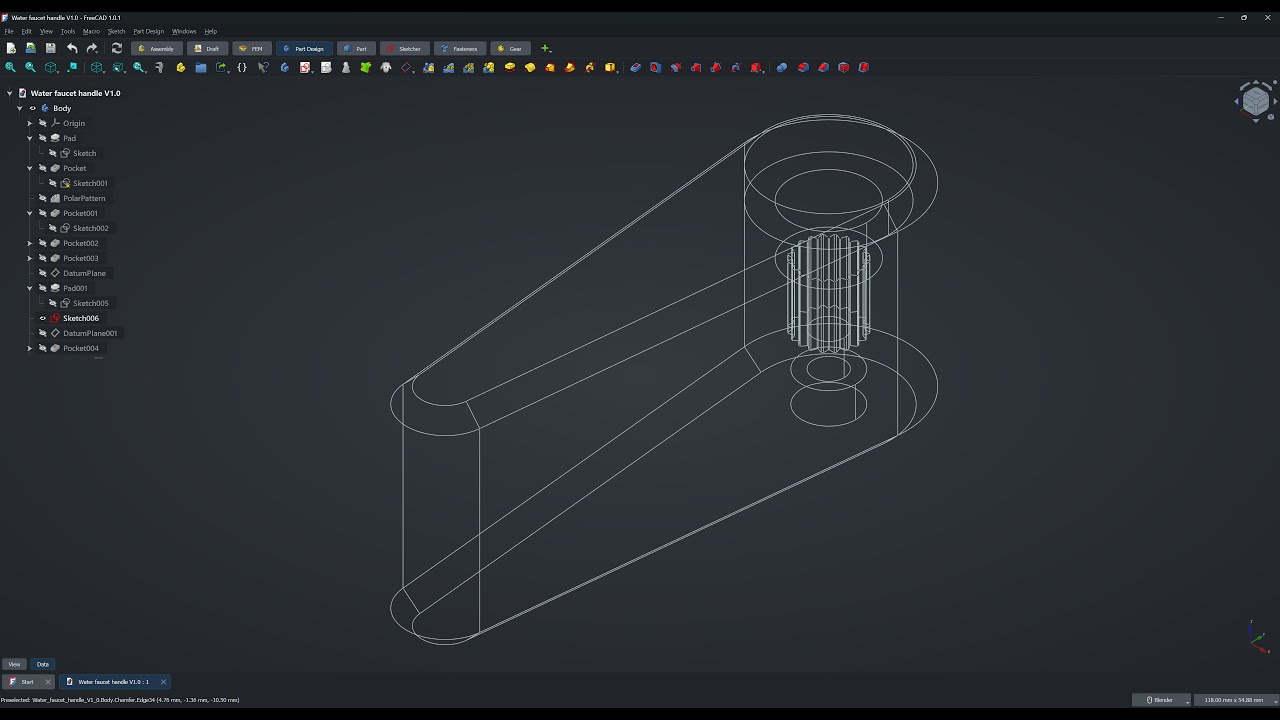Switch to the Assembly workbench
The image size is (1280, 720).
pyautogui.click(x=157, y=48)
